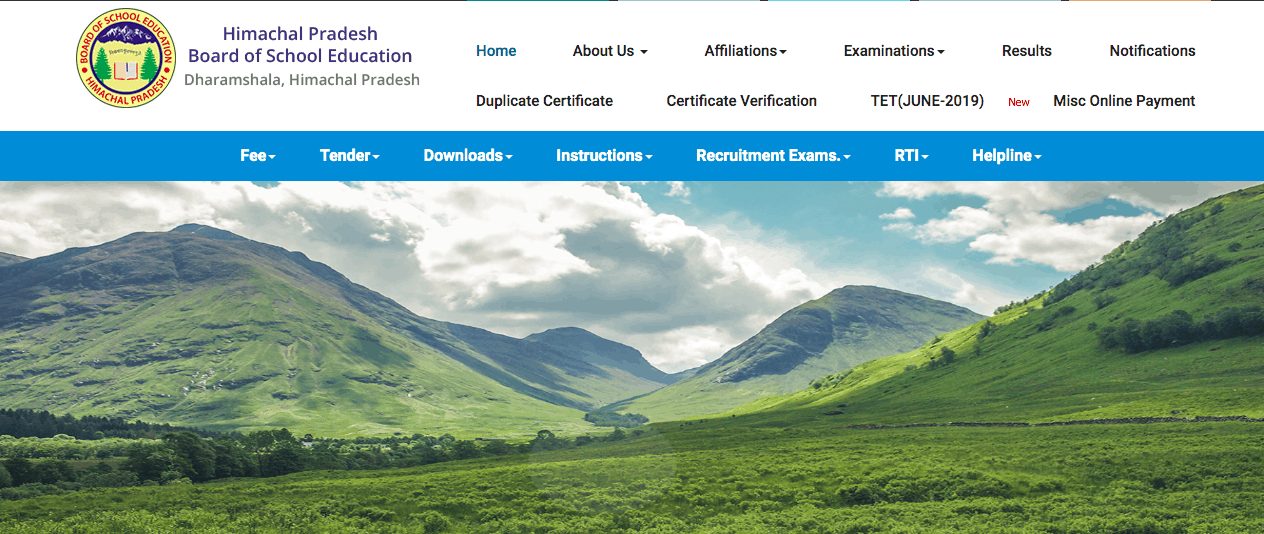Expand the About Us dropdown menu
The height and width of the screenshot is (534, 1264).
(x=610, y=51)
